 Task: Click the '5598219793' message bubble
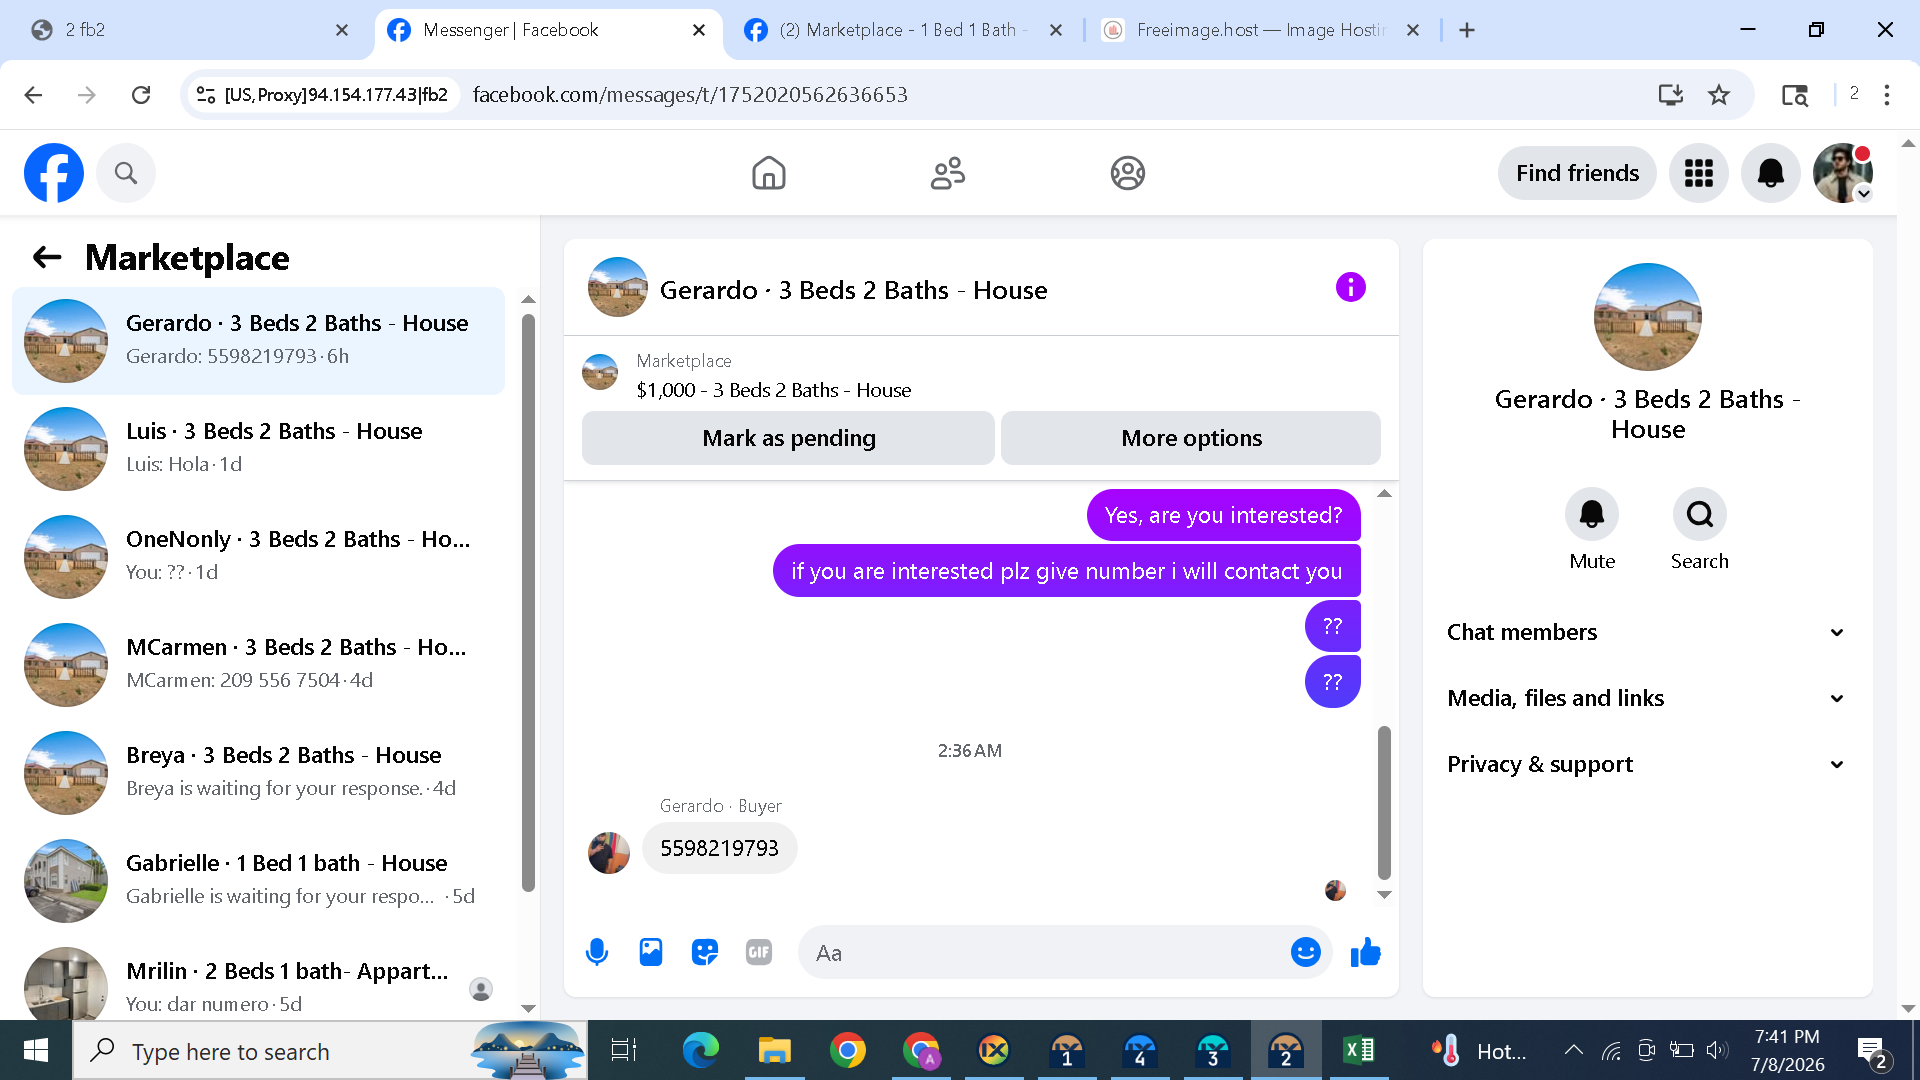(720, 848)
